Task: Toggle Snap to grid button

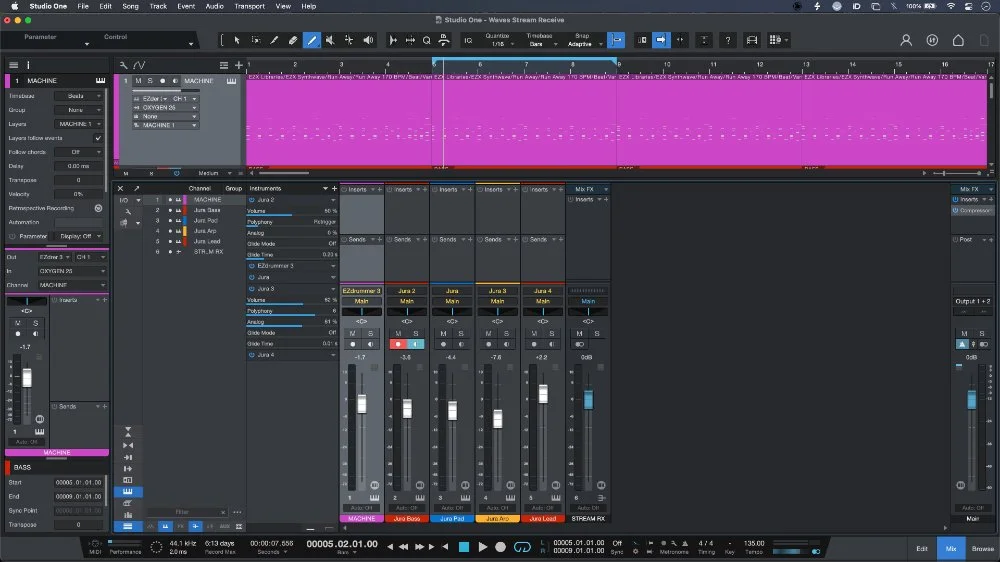Action: [x=616, y=40]
